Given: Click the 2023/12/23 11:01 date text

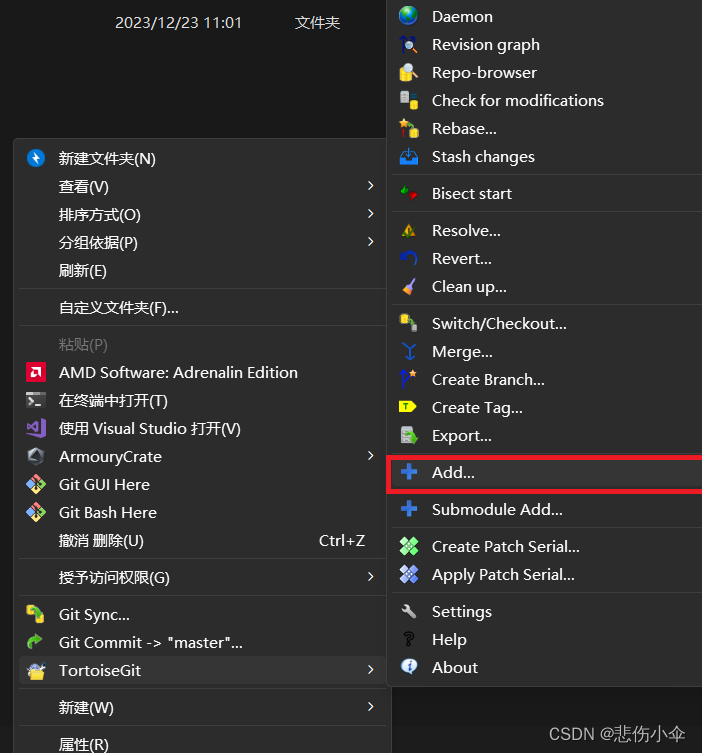Looking at the screenshot, I should pos(178,23).
